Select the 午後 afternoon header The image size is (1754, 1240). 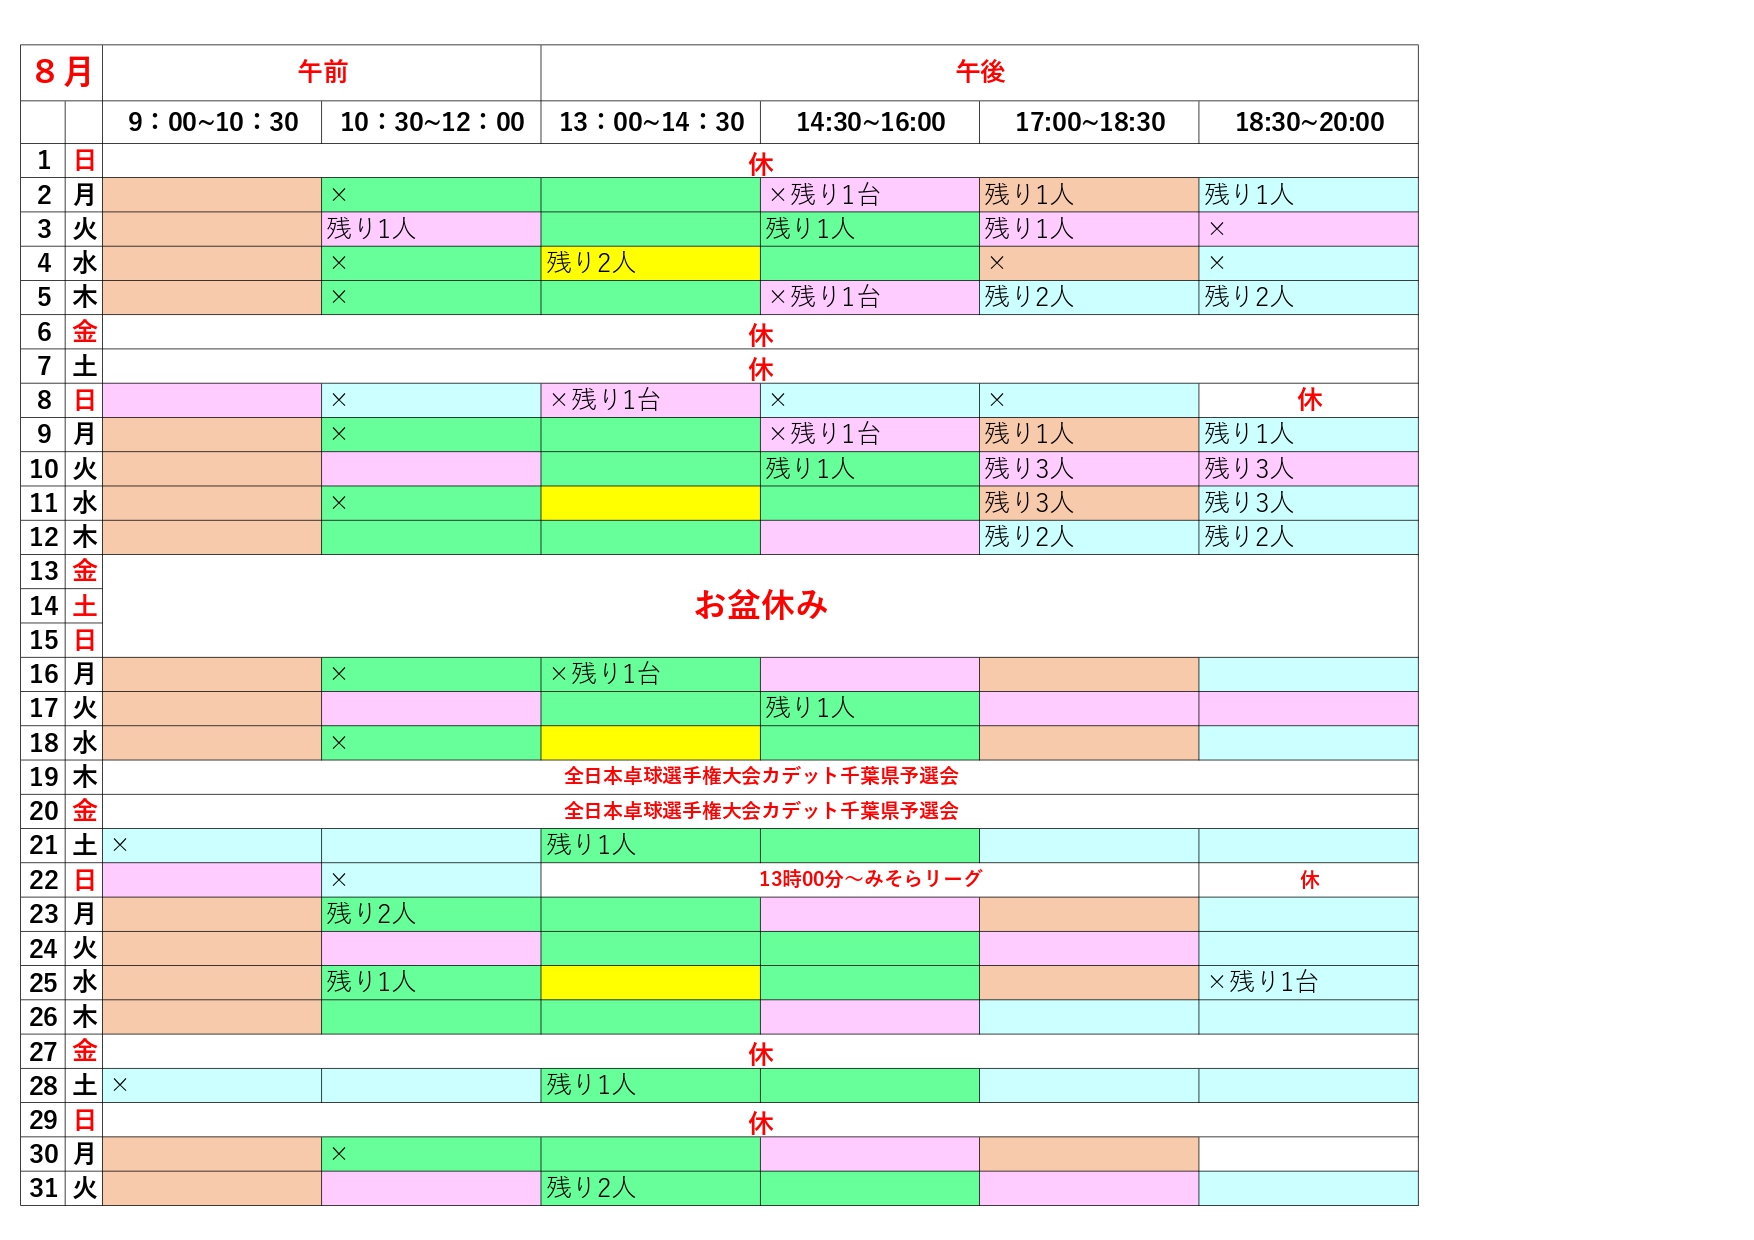coord(979,72)
